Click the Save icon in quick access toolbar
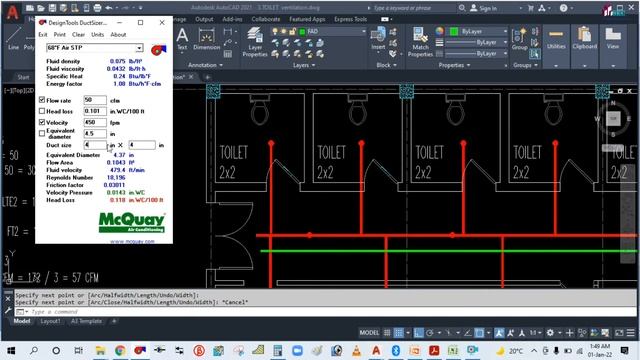Viewport: 640px width, 360px height. point(52,8)
